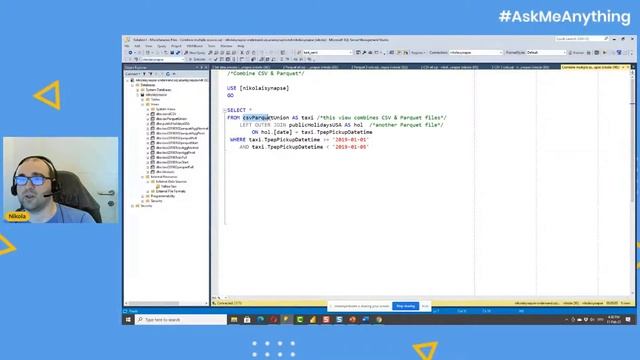The height and width of the screenshot is (360, 640).
Task: Expand the Programmability node
Action: (x=142, y=196)
